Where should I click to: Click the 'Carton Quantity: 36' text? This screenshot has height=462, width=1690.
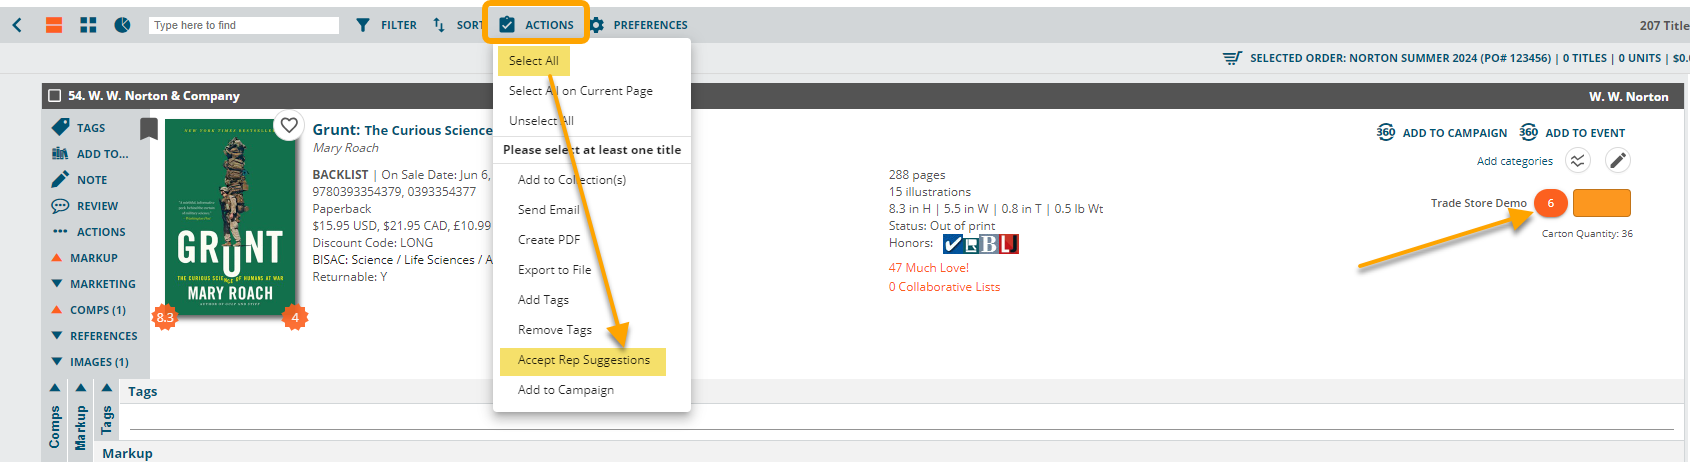1587,234
